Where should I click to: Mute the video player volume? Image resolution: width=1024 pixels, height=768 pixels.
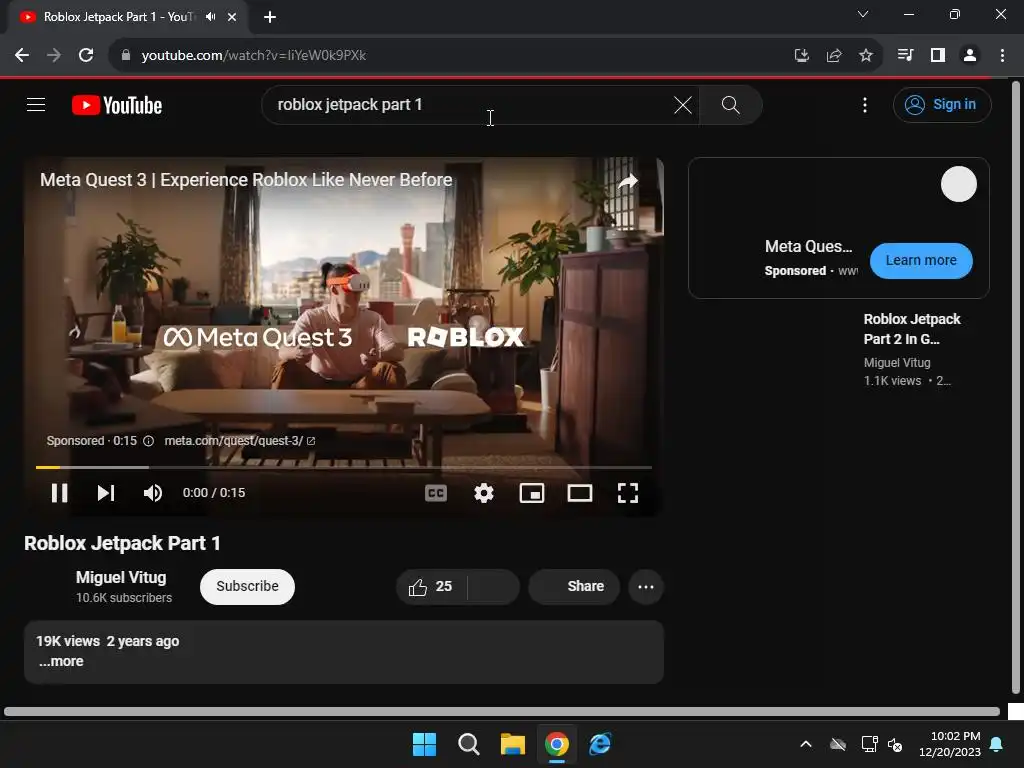pyautogui.click(x=153, y=492)
